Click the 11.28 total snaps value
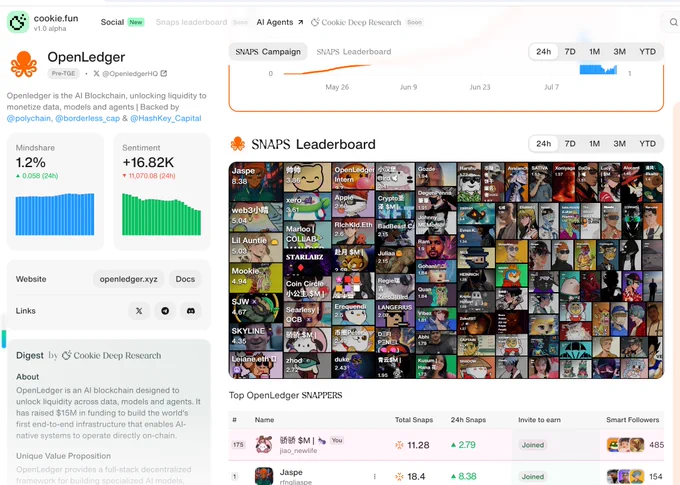The width and height of the screenshot is (680, 485). coord(418,445)
